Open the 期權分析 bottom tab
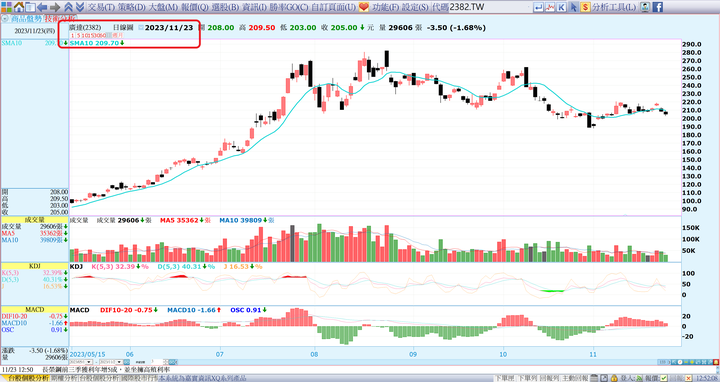The width and height of the screenshot is (720, 382). tap(64, 378)
